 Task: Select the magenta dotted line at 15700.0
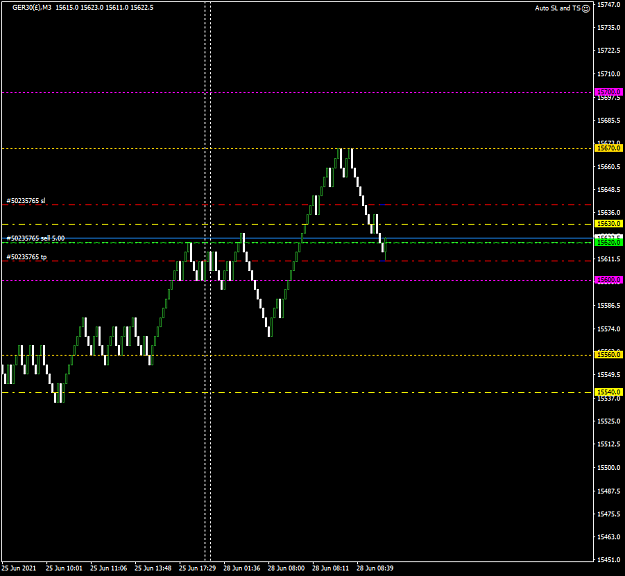click(x=297, y=92)
